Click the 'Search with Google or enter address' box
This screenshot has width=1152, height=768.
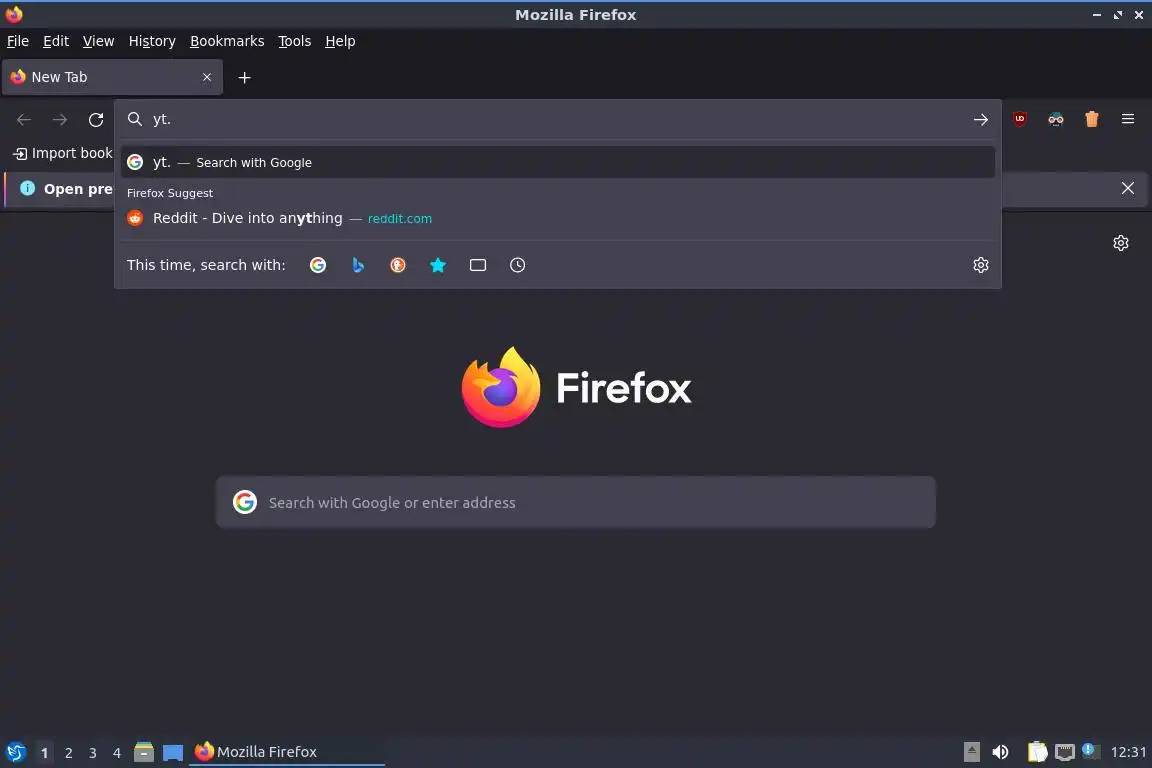pyautogui.click(x=575, y=503)
